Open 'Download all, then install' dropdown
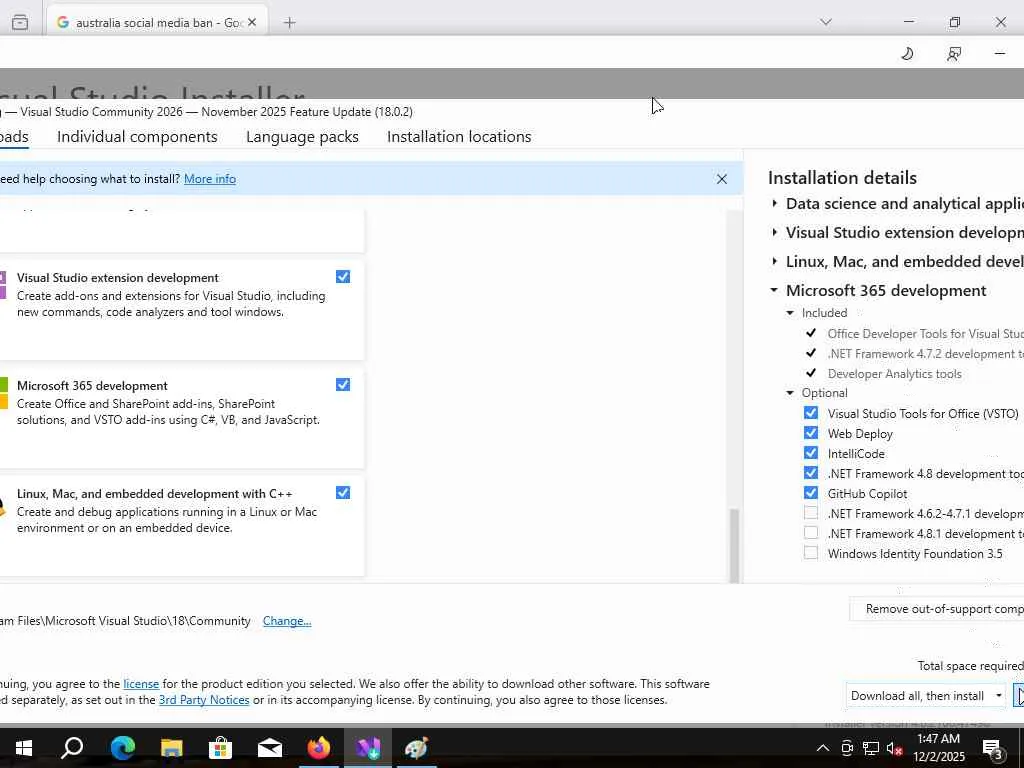This screenshot has height=768, width=1024. 926,696
